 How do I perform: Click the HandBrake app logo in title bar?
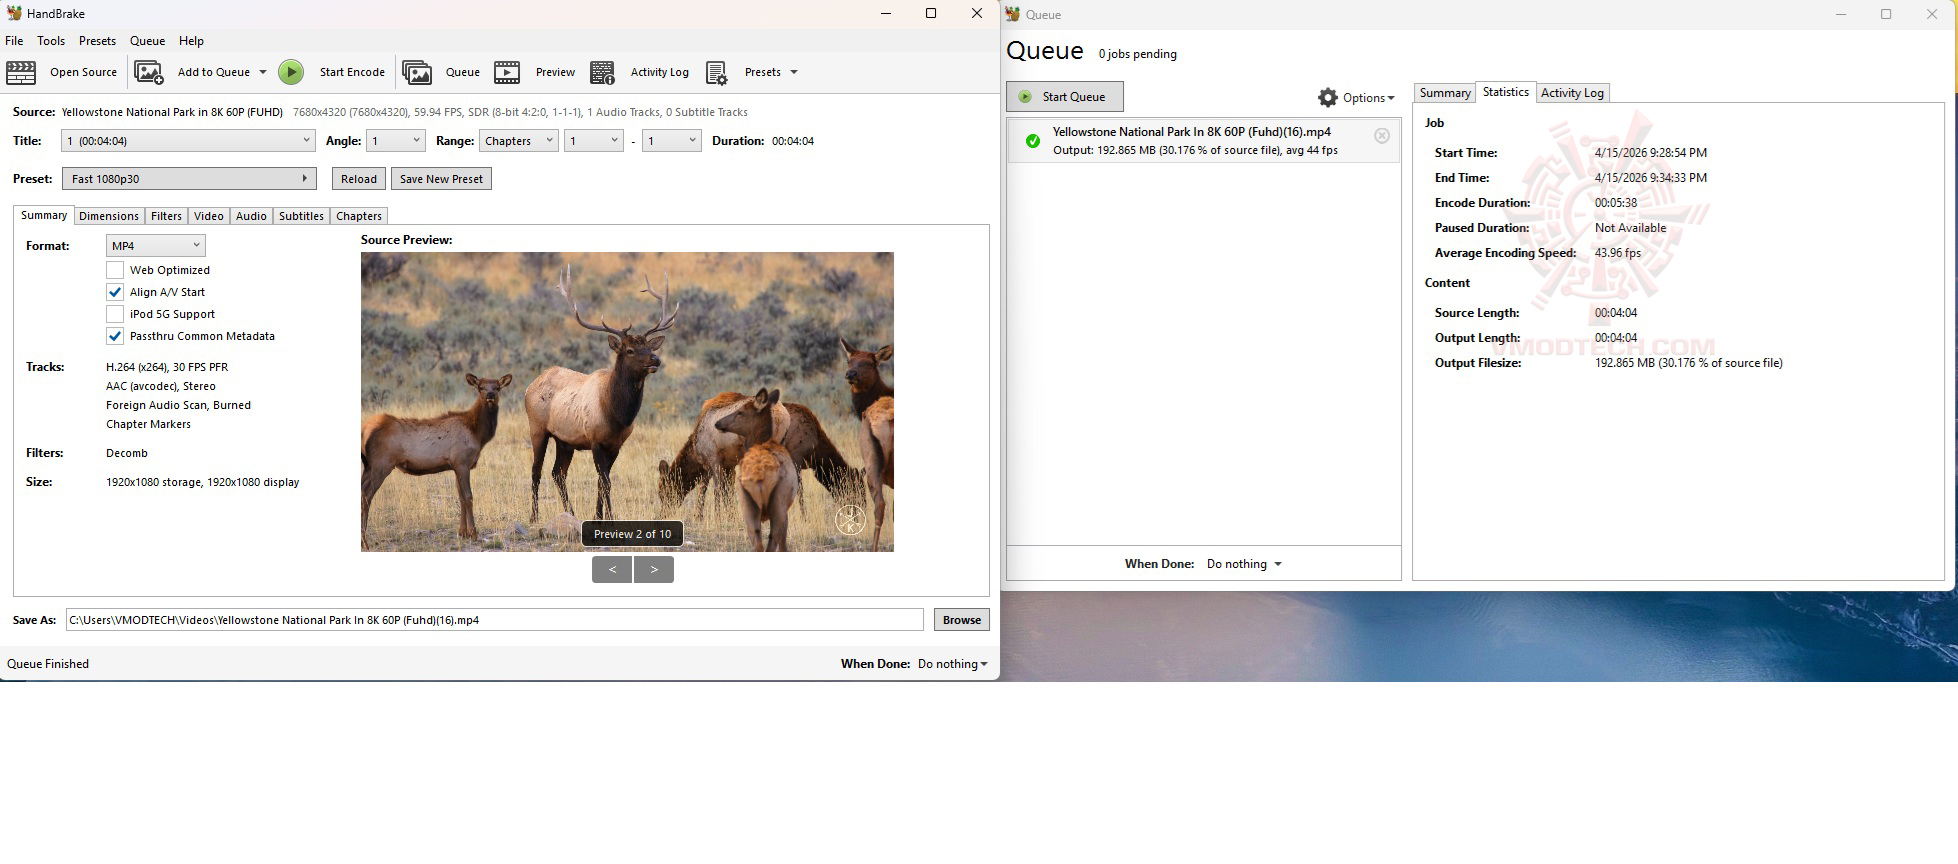pyautogui.click(x=14, y=13)
